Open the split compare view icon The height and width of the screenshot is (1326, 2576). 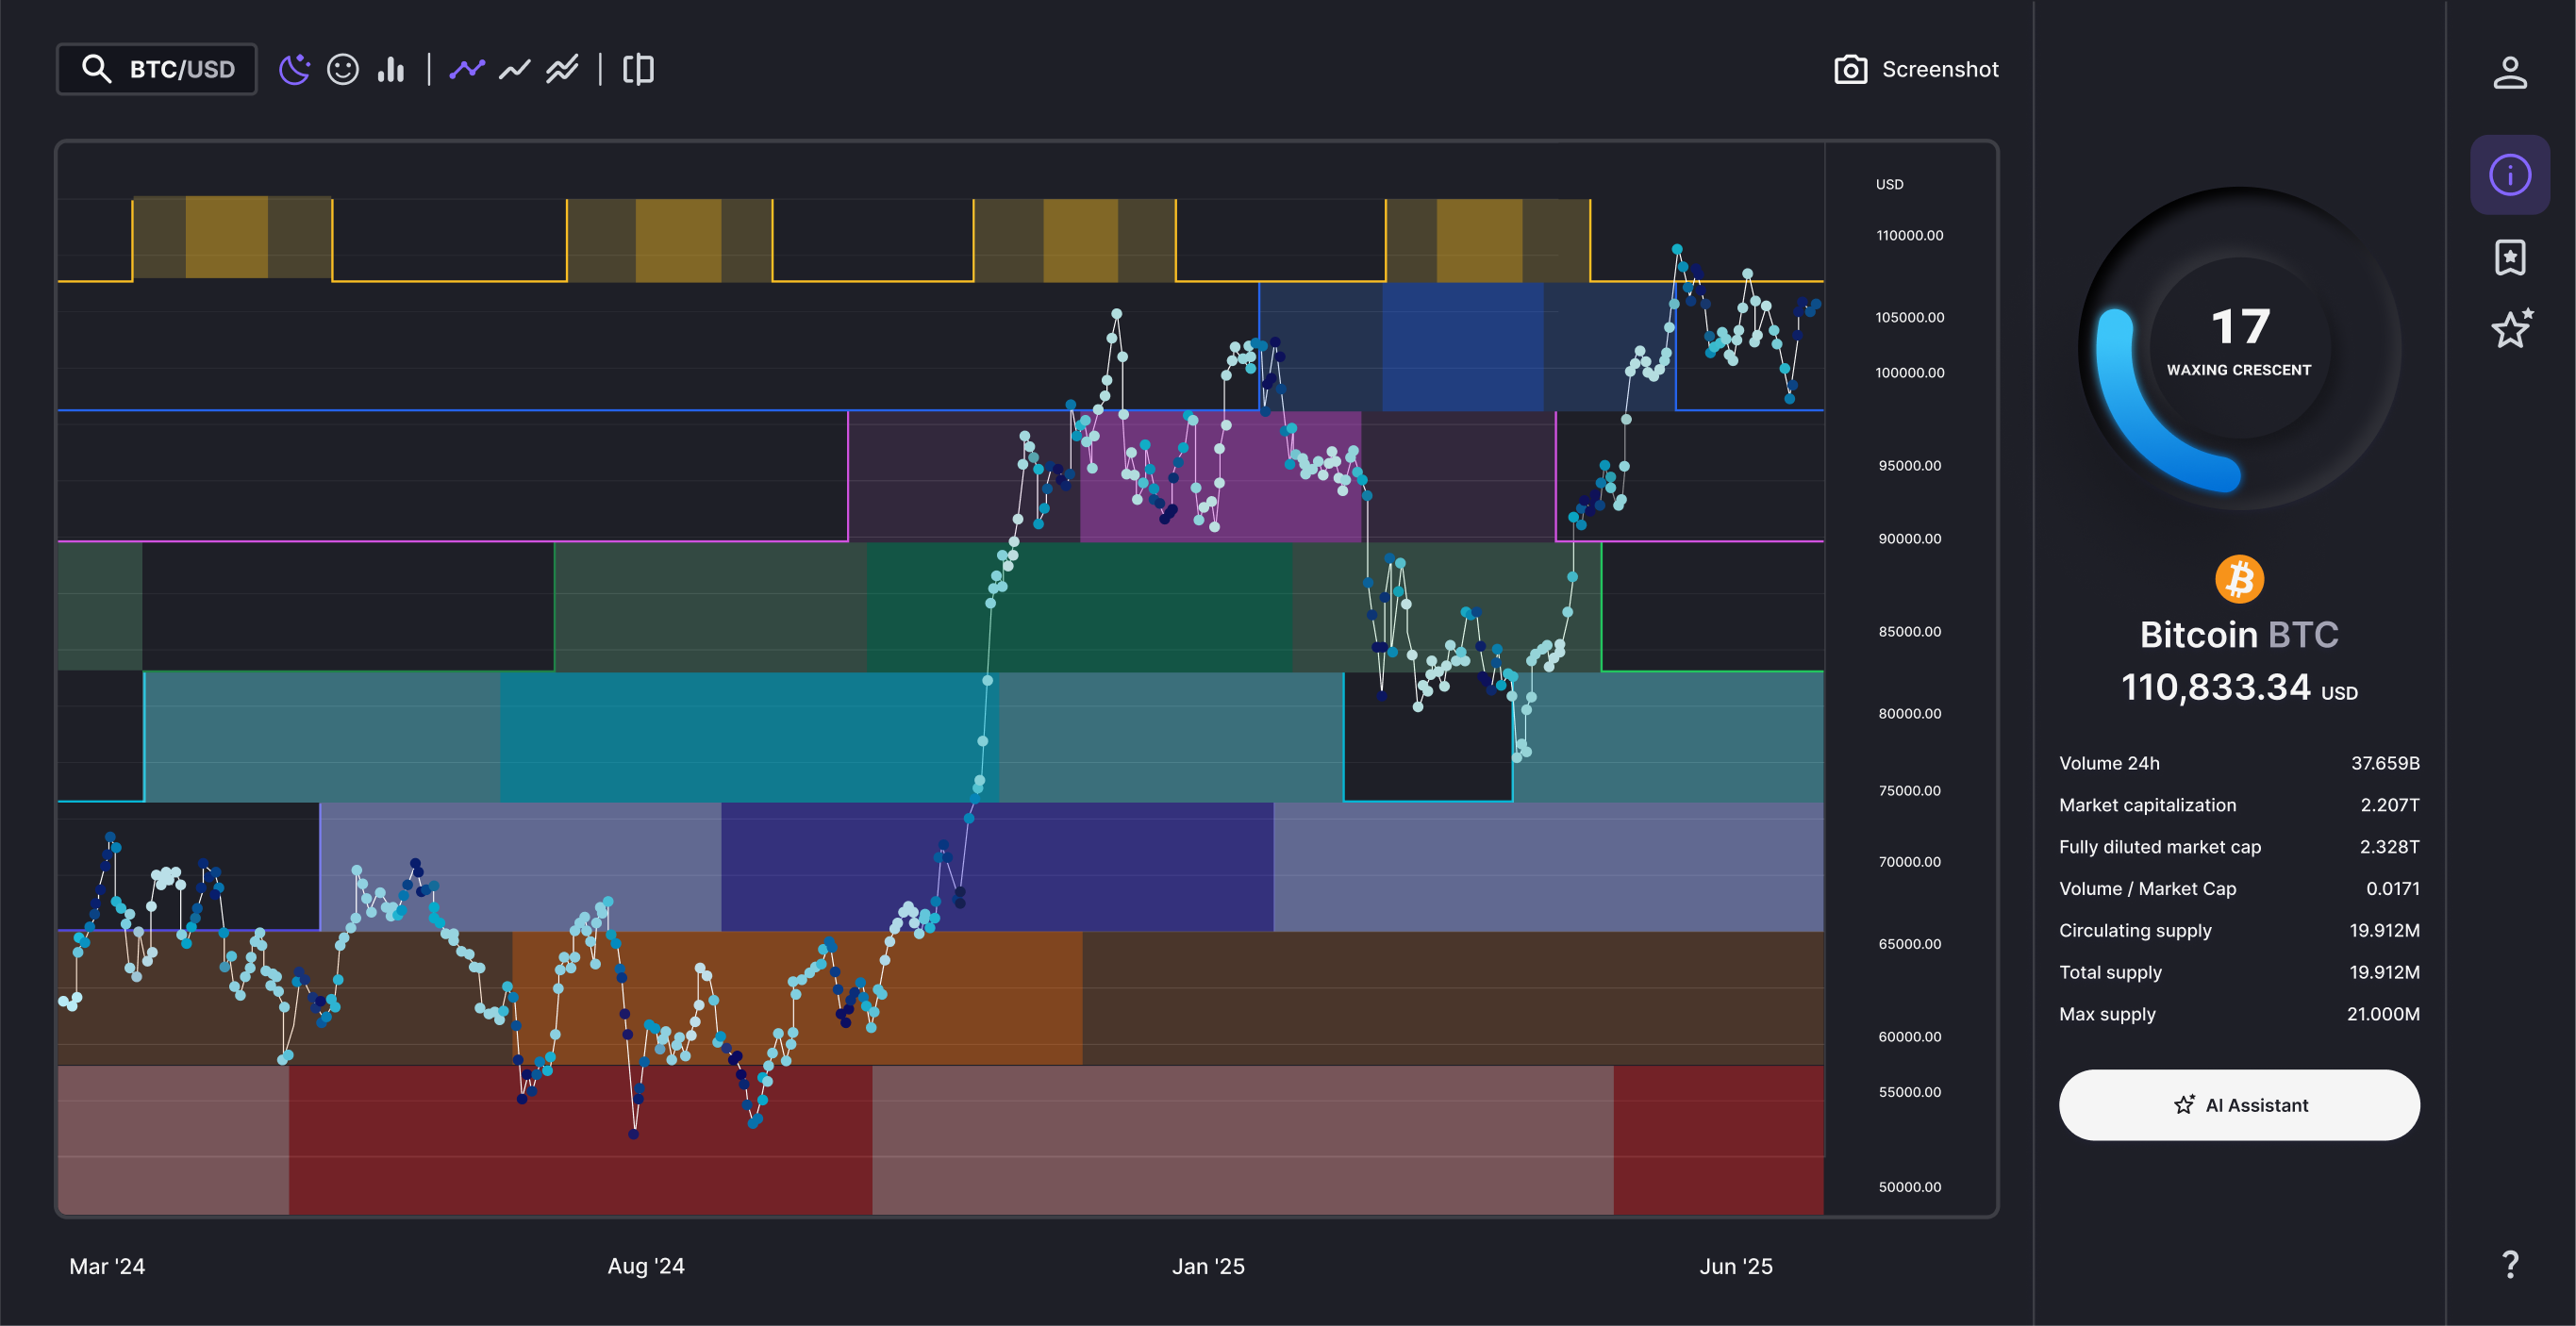638,69
